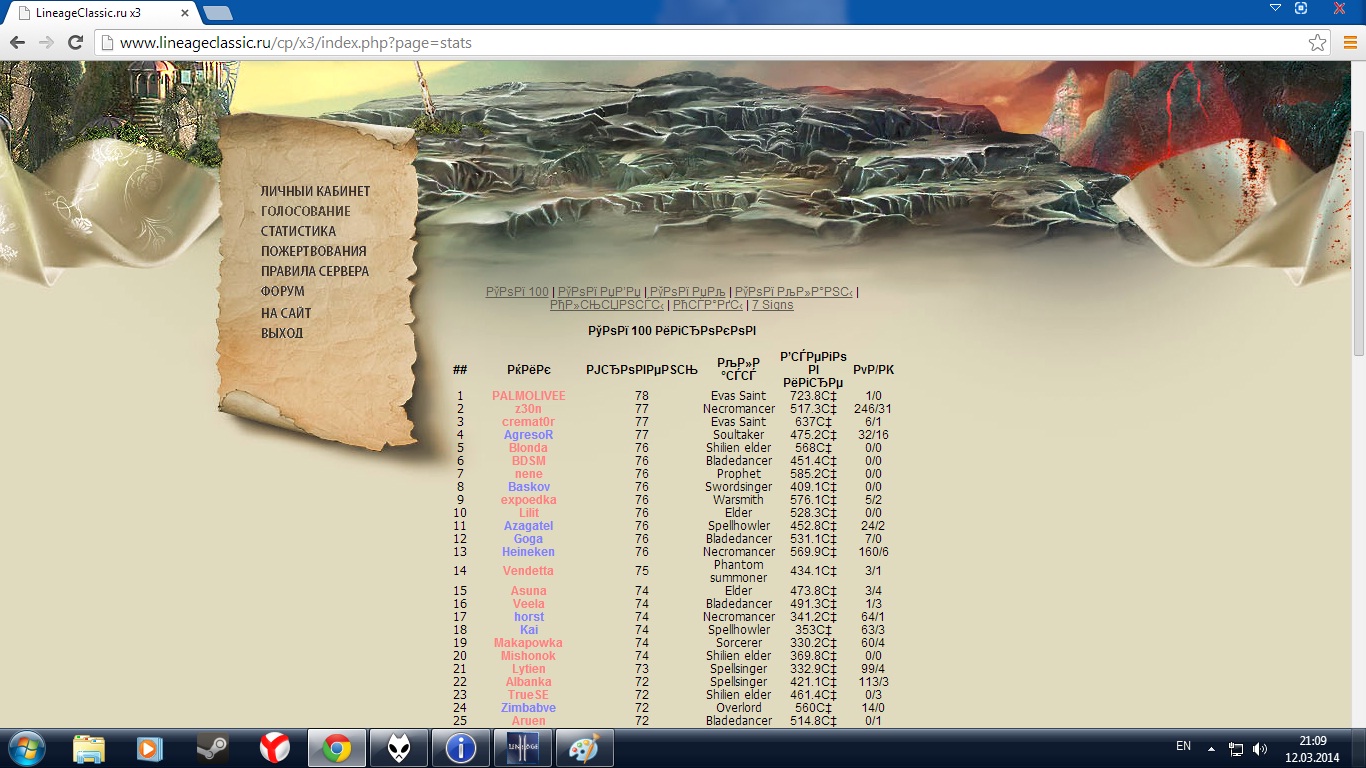Click player name expoedka

click(529, 500)
